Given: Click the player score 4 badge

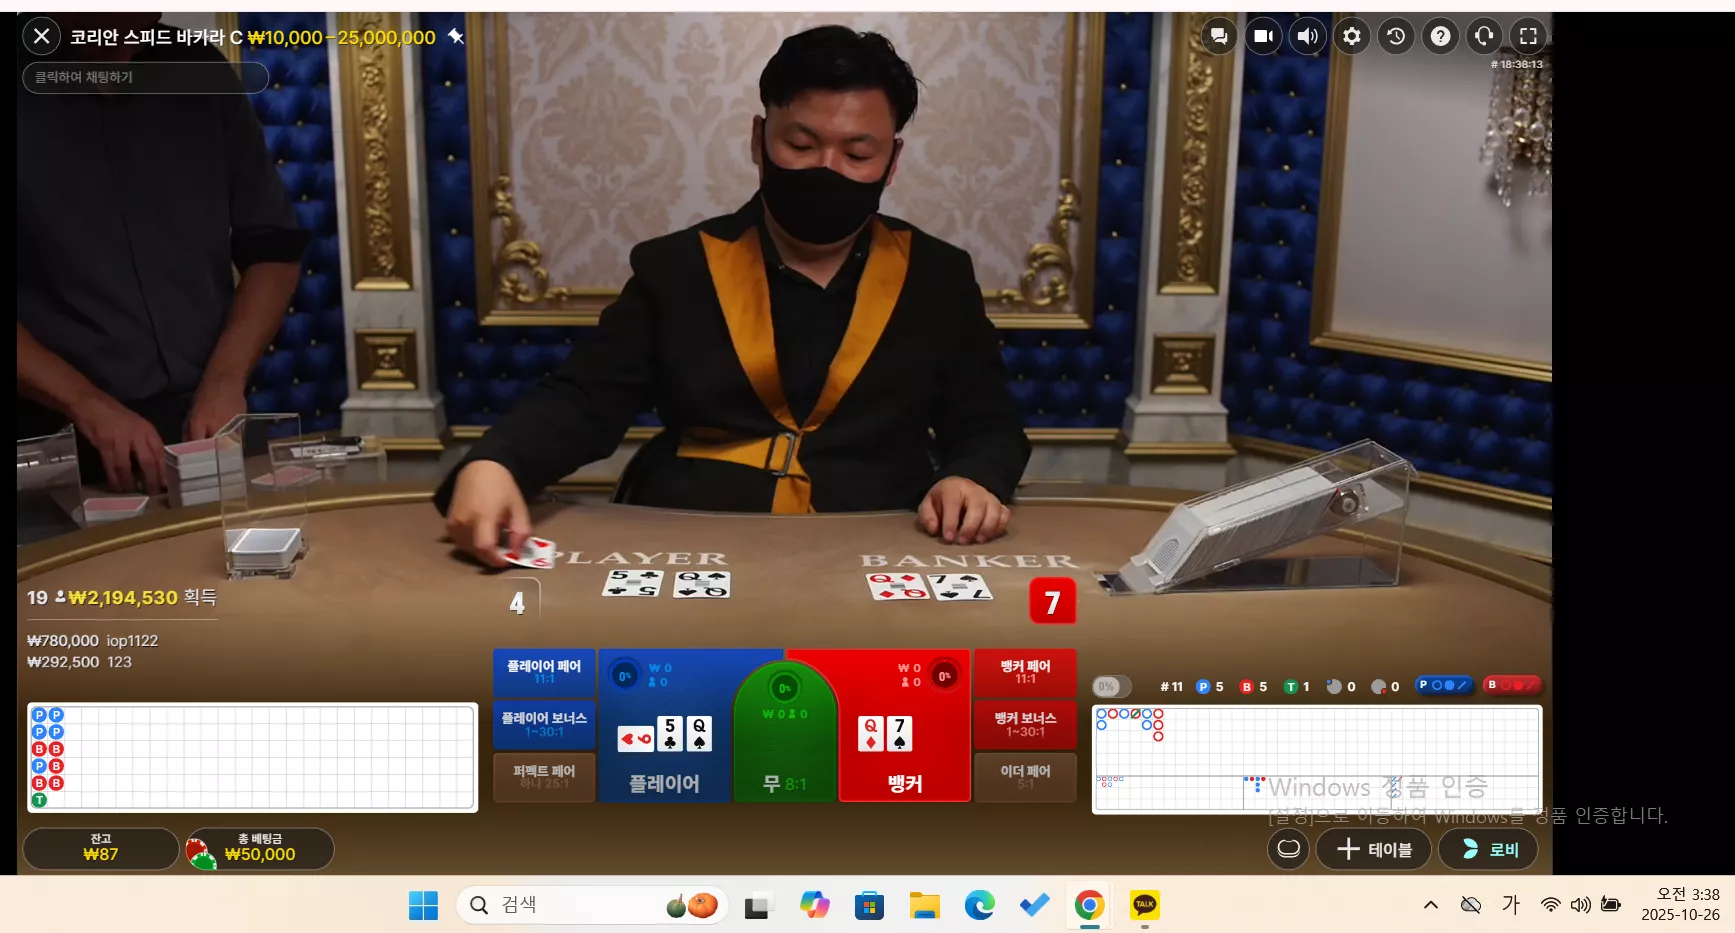Looking at the screenshot, I should click(517, 602).
